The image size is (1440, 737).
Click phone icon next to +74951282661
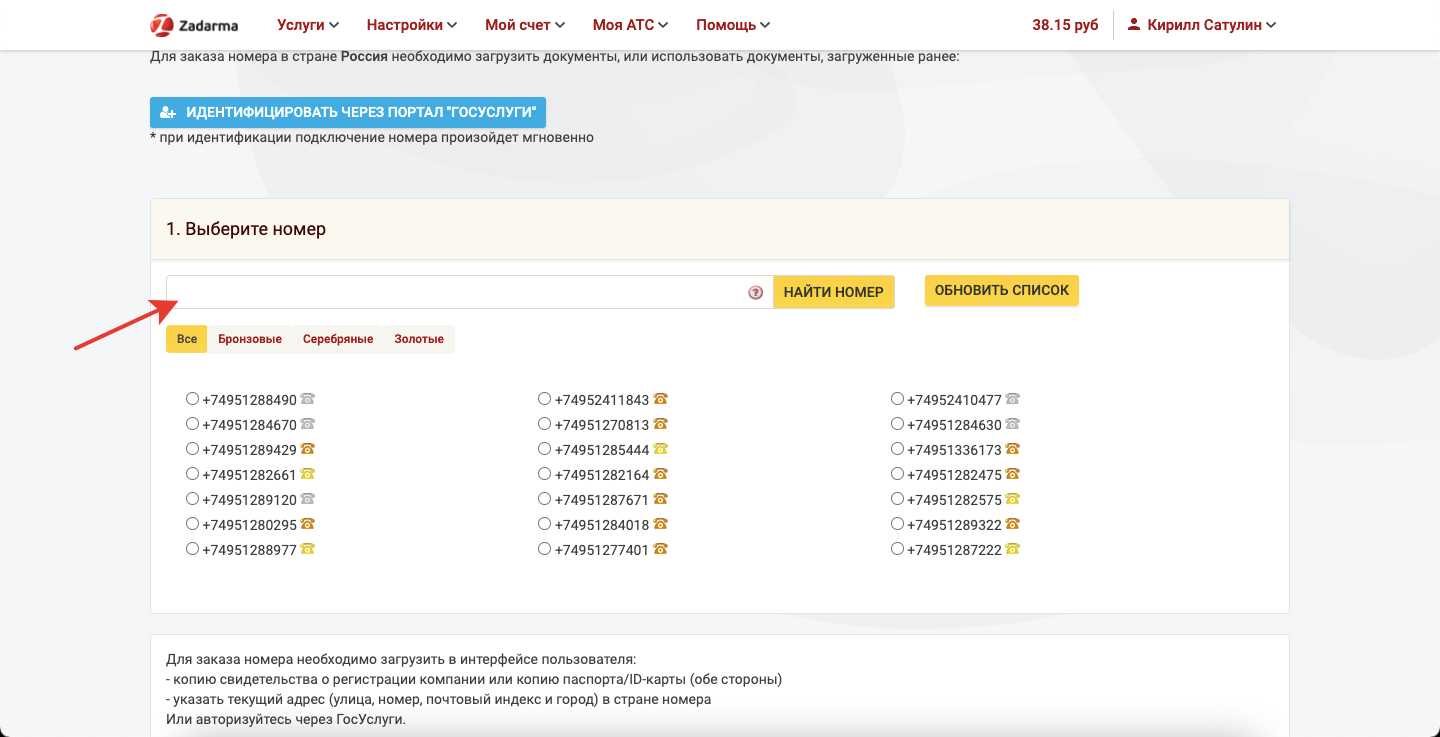pyautogui.click(x=308, y=474)
